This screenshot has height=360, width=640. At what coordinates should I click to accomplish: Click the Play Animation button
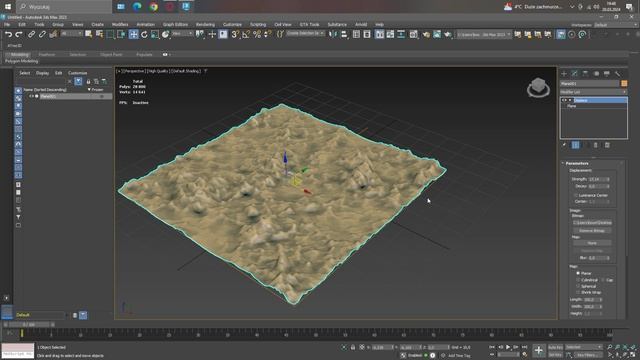[x=508, y=347]
